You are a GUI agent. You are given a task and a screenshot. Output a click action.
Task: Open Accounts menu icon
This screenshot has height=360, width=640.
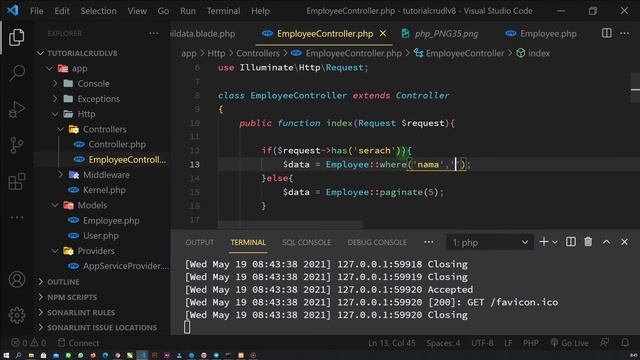click(x=16, y=280)
